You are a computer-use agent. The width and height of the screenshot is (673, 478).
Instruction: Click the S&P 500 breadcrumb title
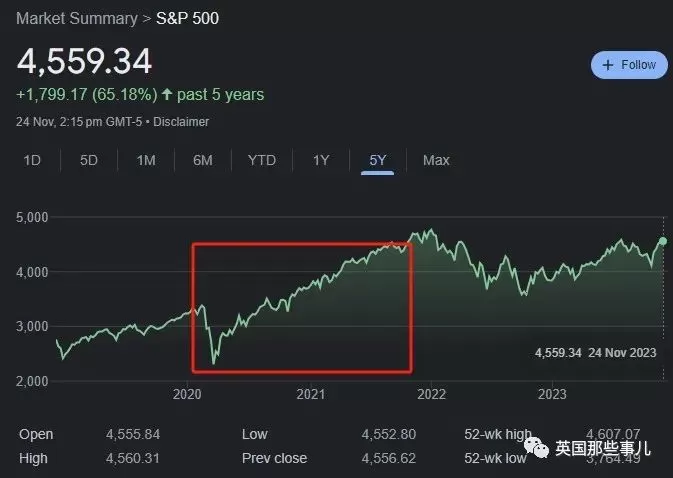[188, 18]
